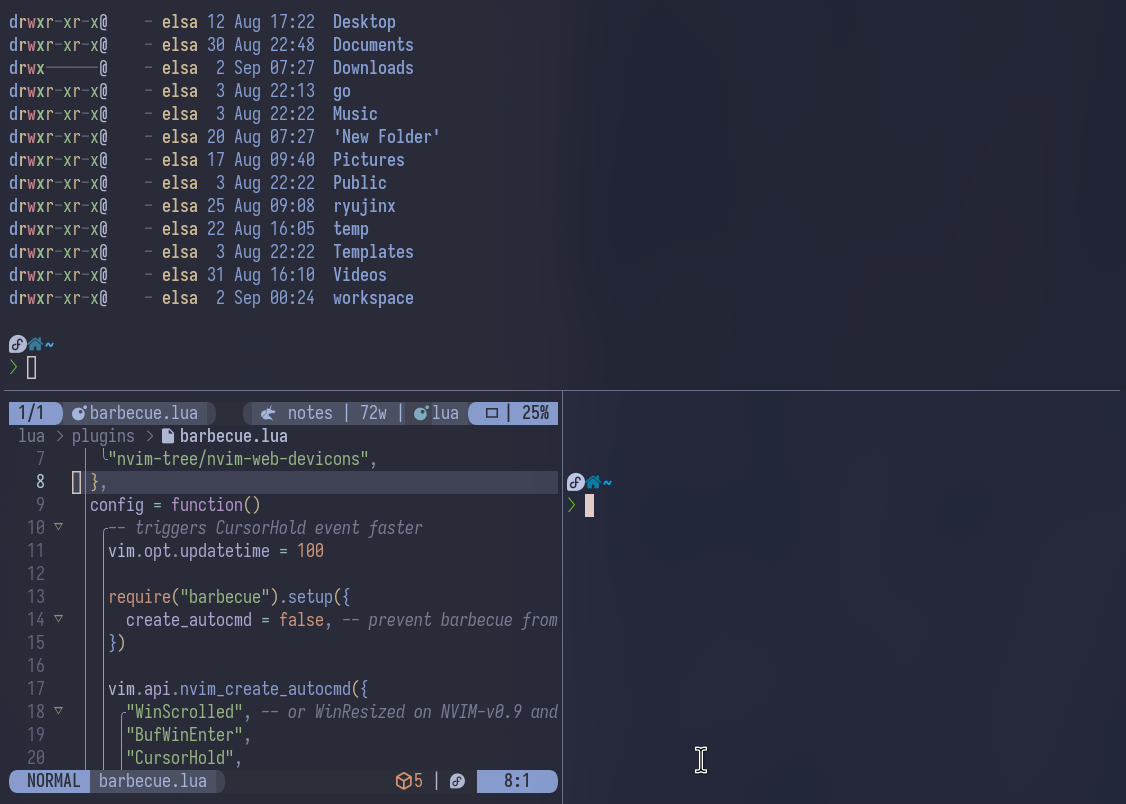Image resolution: width=1126 pixels, height=804 pixels.
Task: Click the Pictures directory name
Action: click(x=368, y=159)
